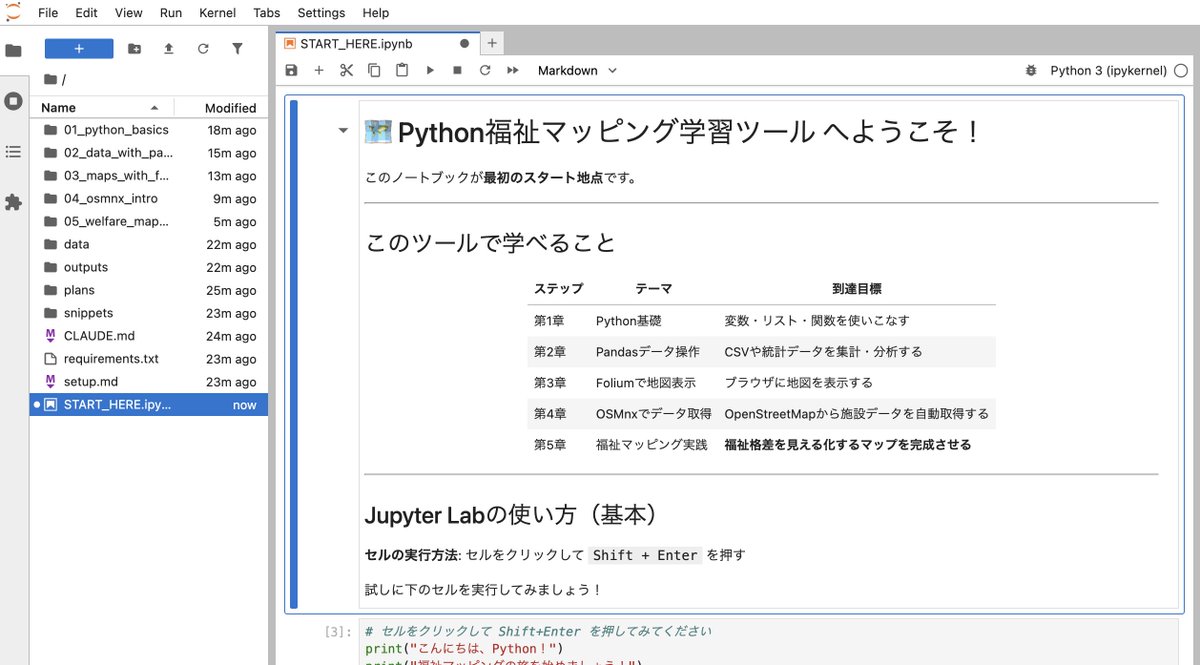This screenshot has width=1200, height=665.
Task: Open the Table of Contents sidebar
Action: click(13, 152)
